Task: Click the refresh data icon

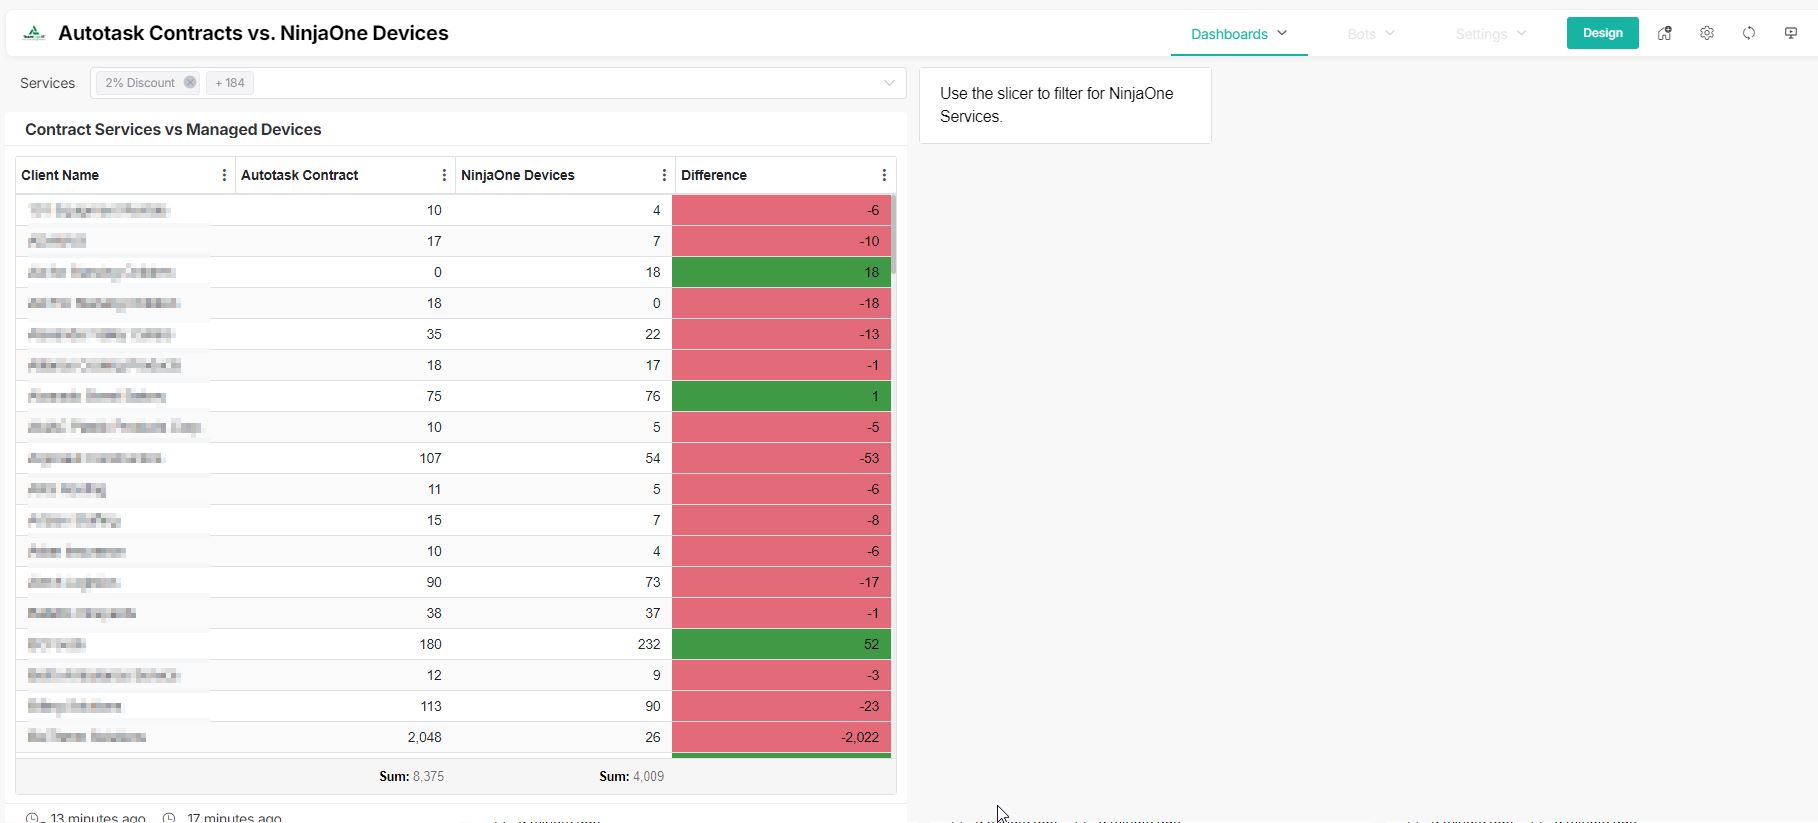Action: 1749,33
